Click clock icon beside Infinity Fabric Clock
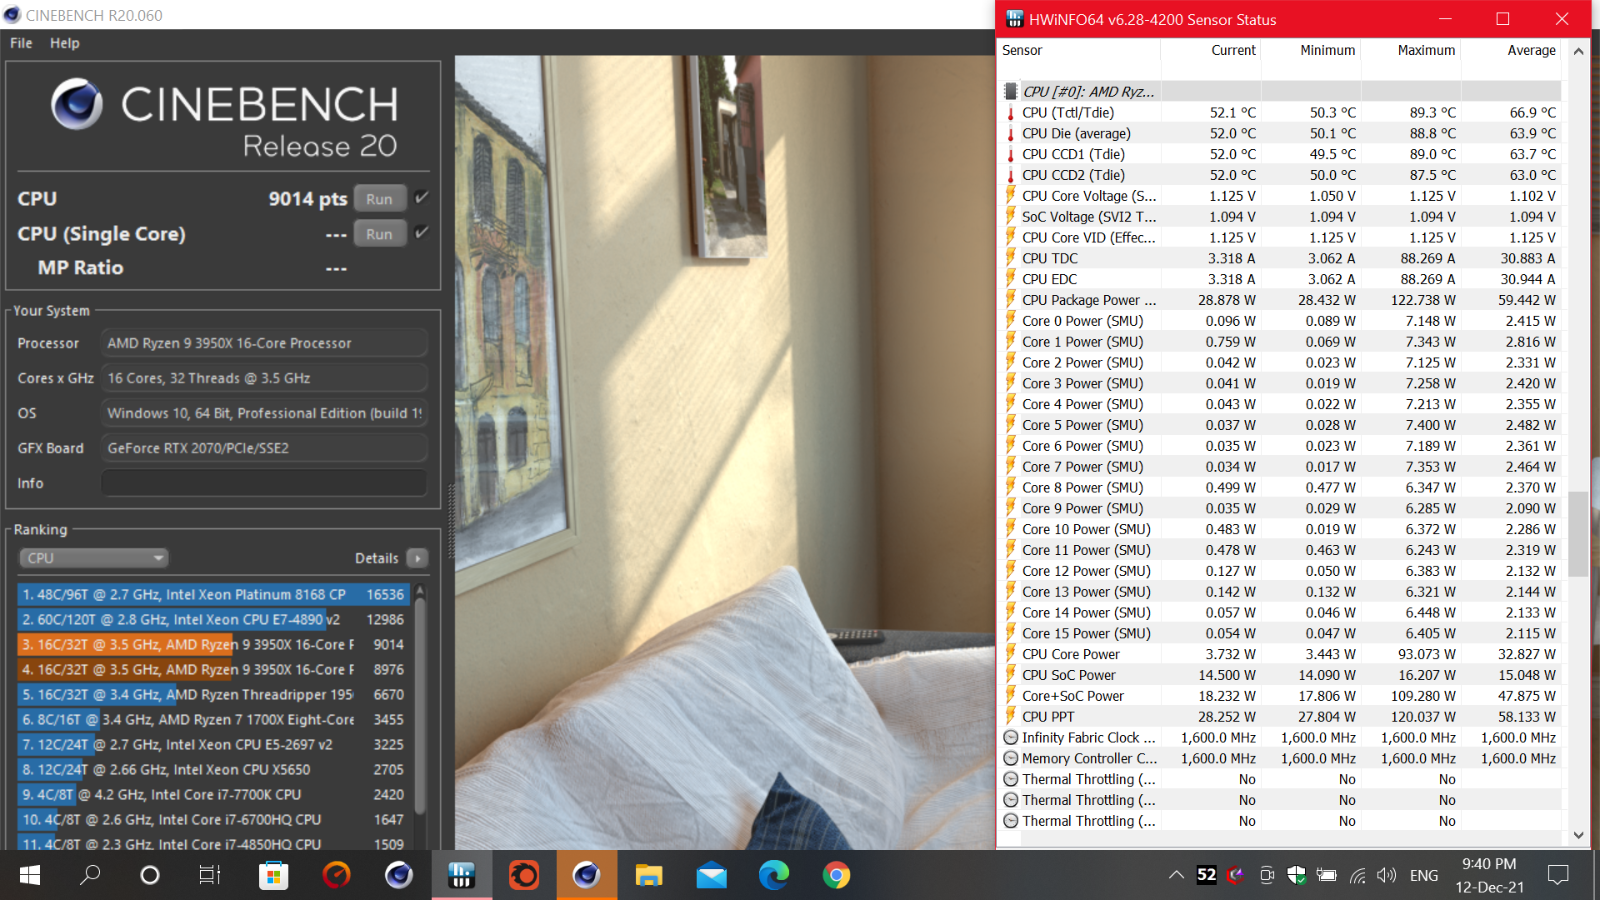This screenshot has width=1600, height=900. (1011, 737)
